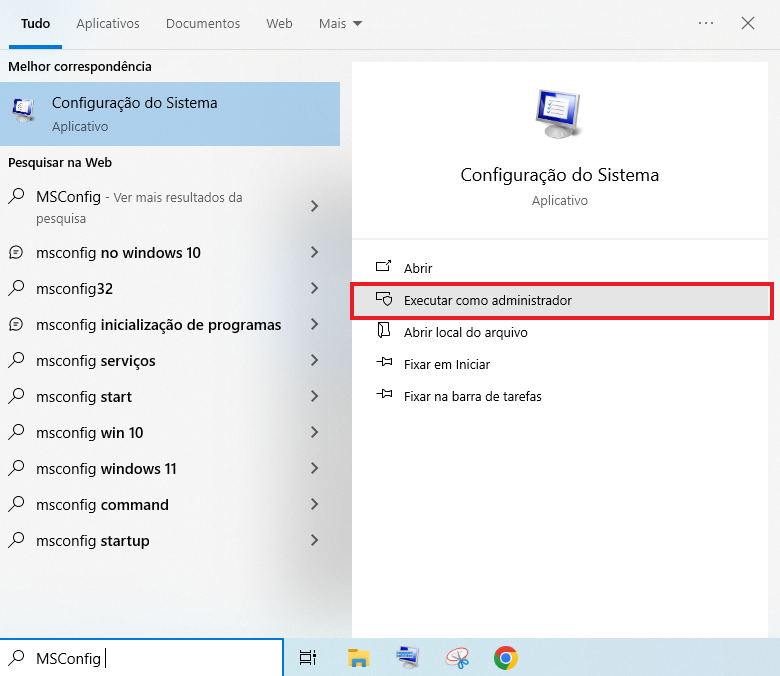Launch Google Chrome from the taskbar

point(506,658)
